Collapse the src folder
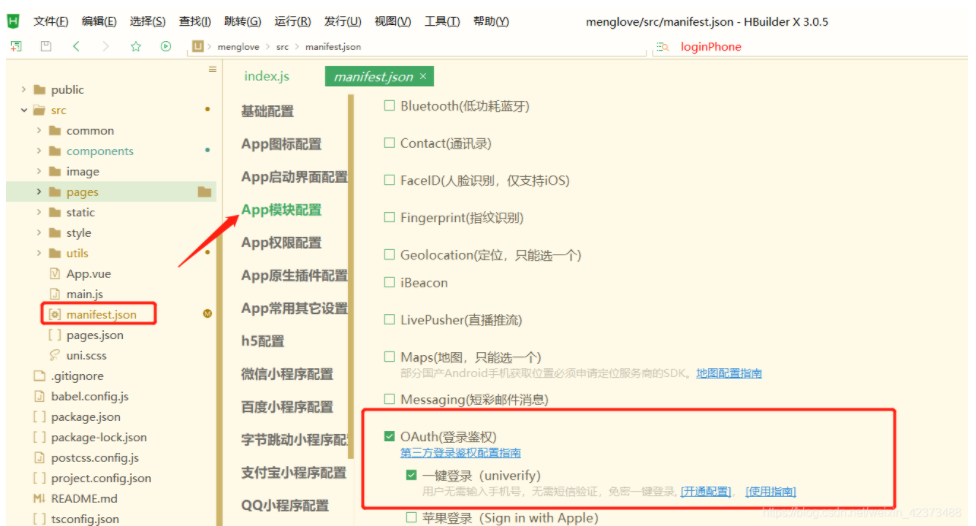This screenshot has height=526, width=976. pyautogui.click(x=24, y=110)
